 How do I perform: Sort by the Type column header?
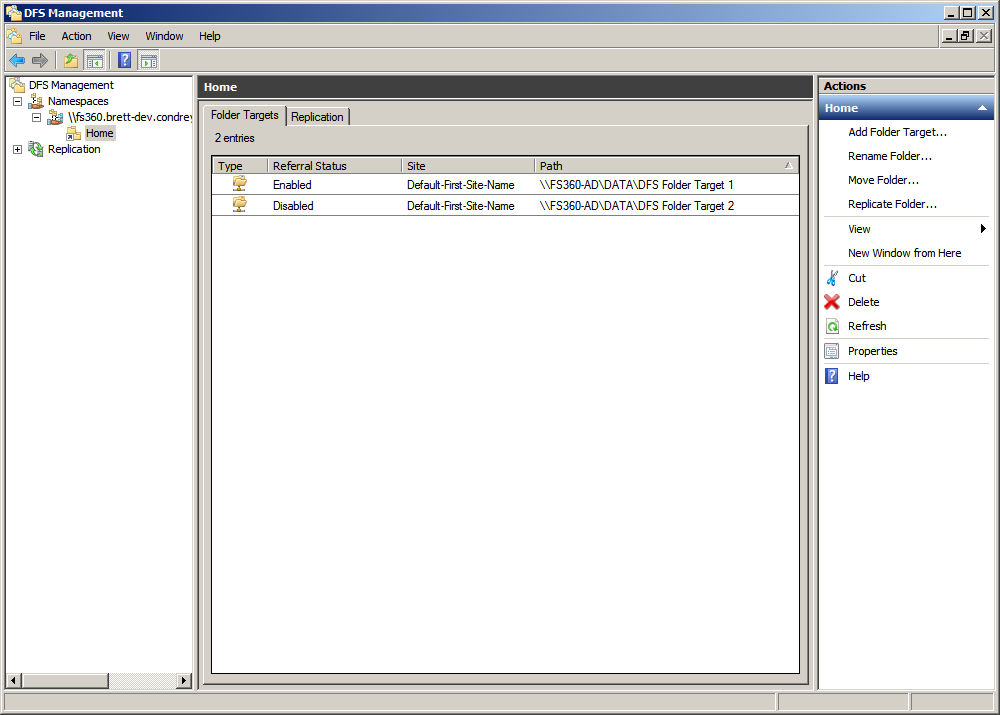239,166
